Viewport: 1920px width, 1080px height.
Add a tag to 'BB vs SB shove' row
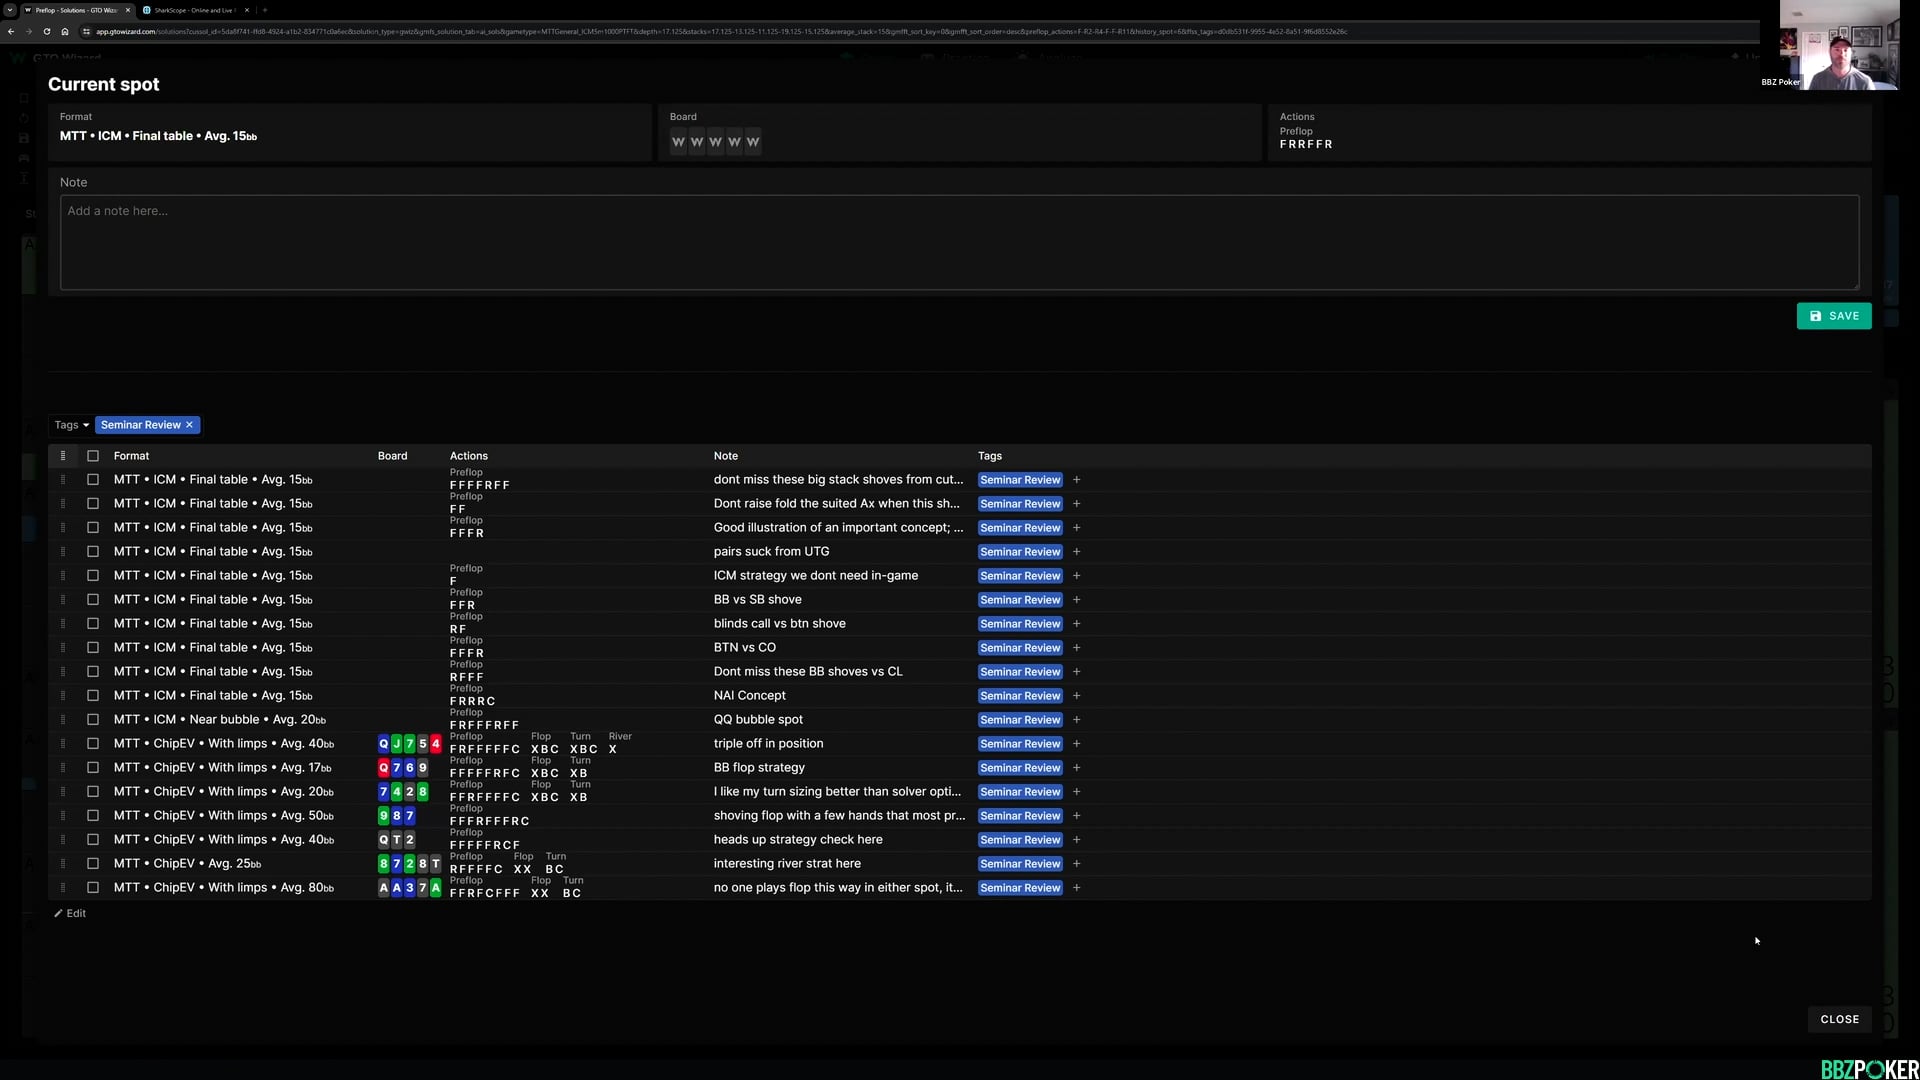tap(1077, 600)
